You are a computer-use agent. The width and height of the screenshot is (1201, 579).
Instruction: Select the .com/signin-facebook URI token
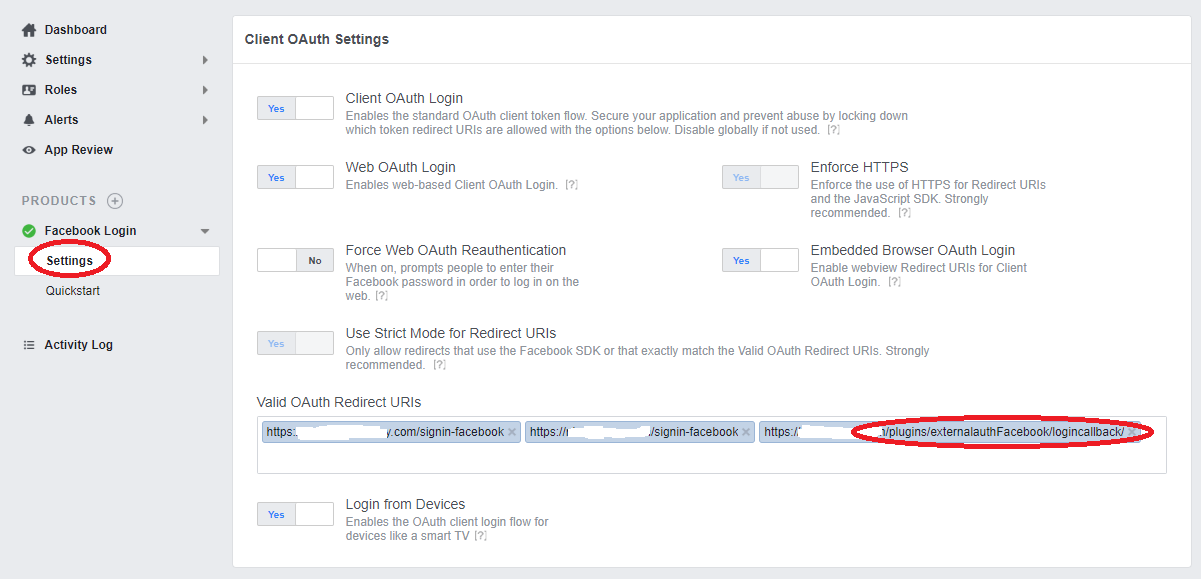[391, 432]
